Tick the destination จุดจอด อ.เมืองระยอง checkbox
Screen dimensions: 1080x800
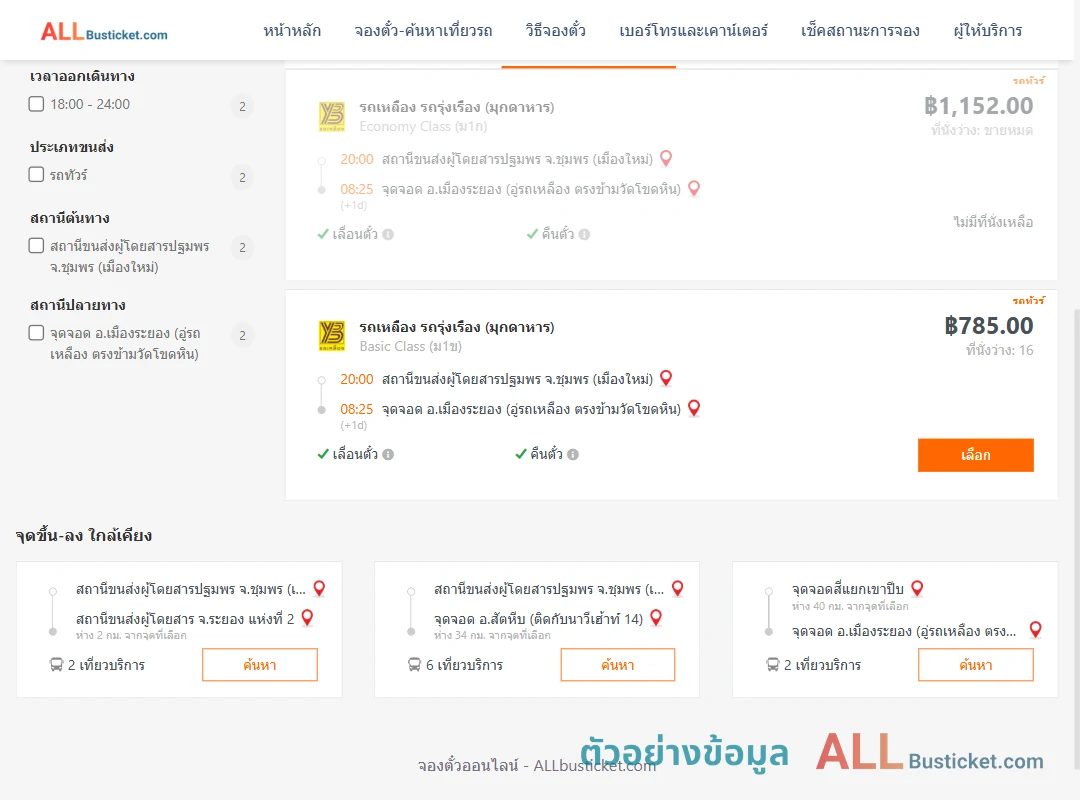37,333
